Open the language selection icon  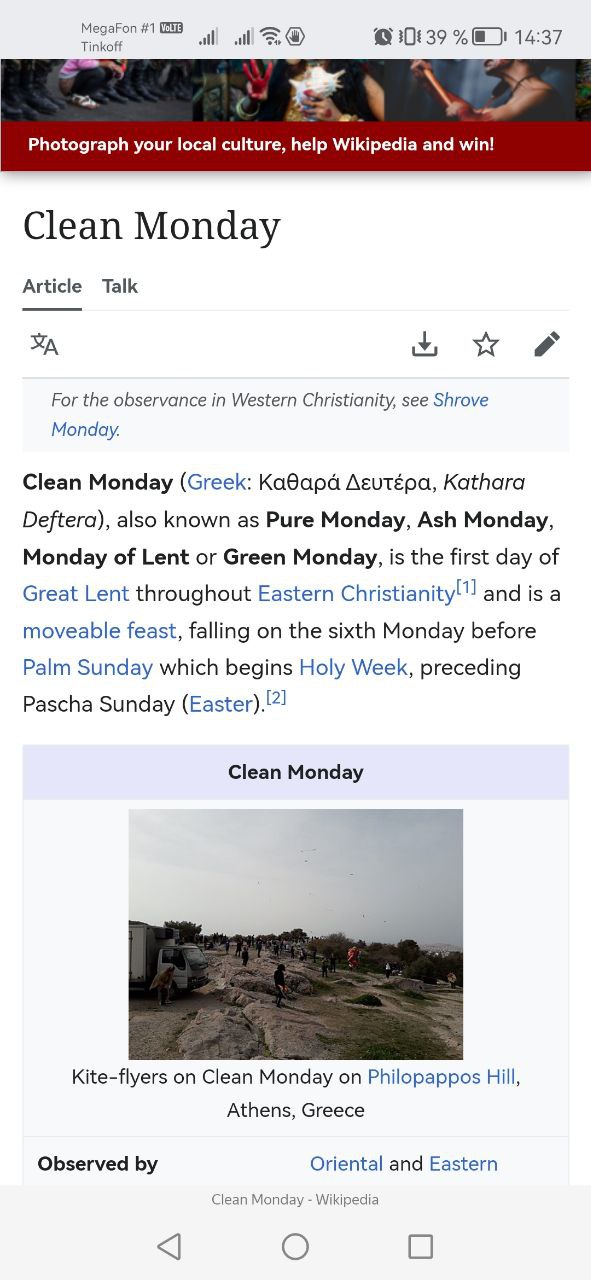44,344
